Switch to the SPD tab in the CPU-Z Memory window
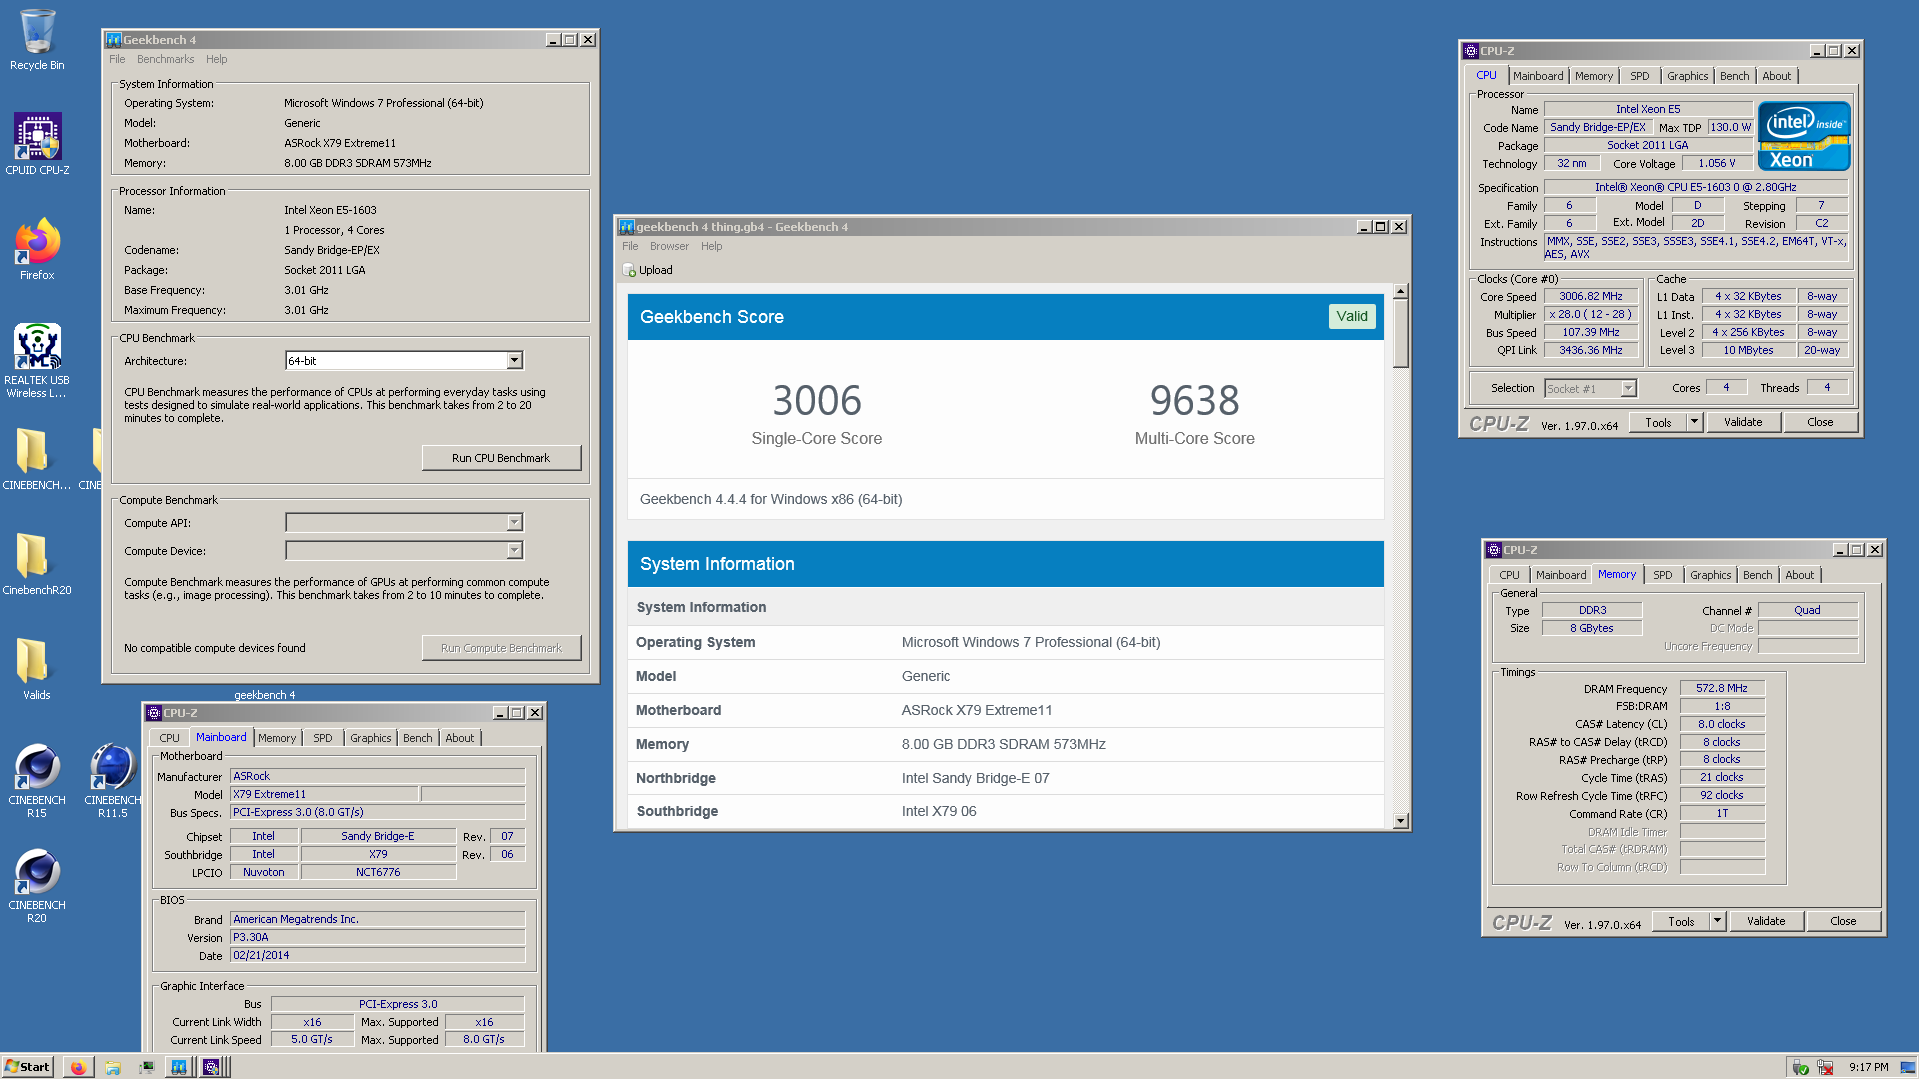Screen dimensions: 1919x1079 1662,575
